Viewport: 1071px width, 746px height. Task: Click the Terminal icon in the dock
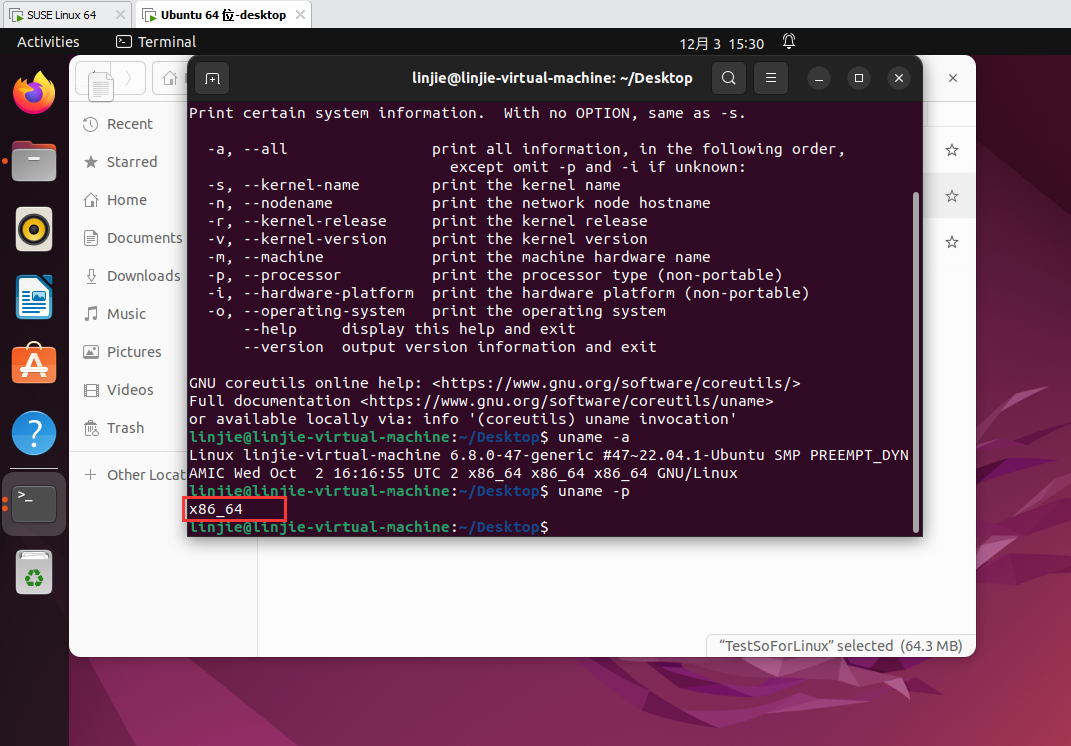(33, 503)
